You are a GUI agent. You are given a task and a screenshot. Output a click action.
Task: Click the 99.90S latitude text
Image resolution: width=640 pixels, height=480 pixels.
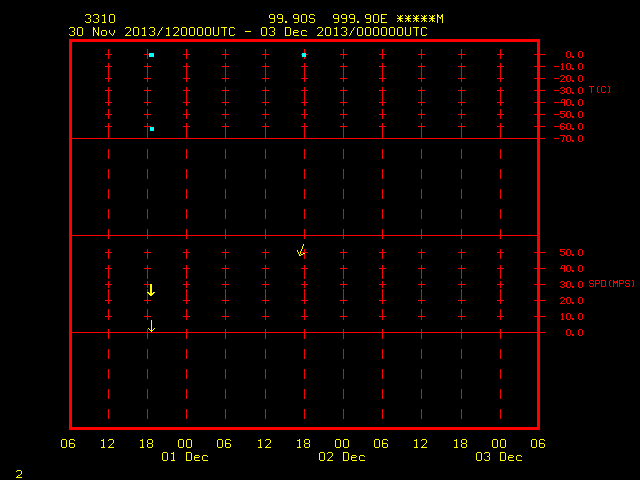[x=292, y=19]
